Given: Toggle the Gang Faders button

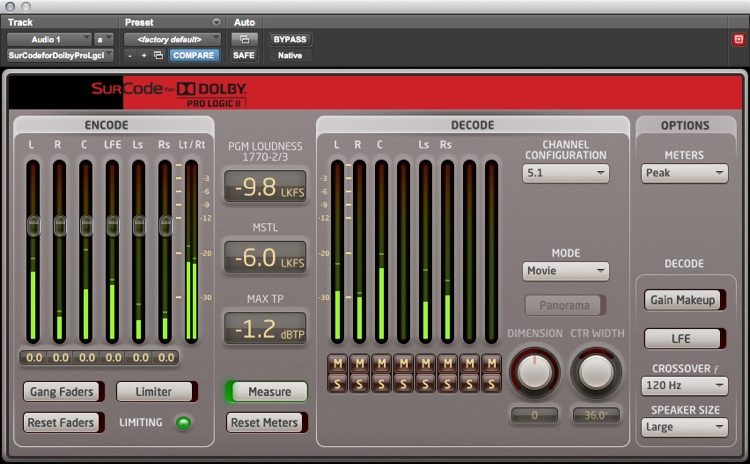Looking at the screenshot, I should pyautogui.click(x=64, y=392).
